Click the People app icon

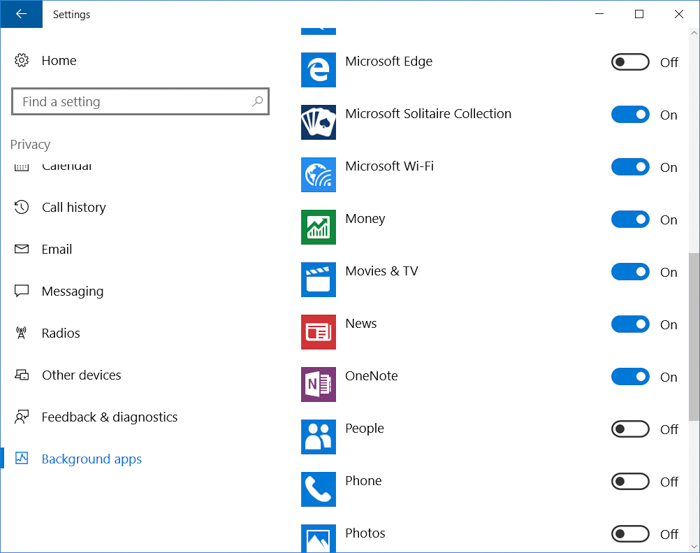tap(318, 437)
